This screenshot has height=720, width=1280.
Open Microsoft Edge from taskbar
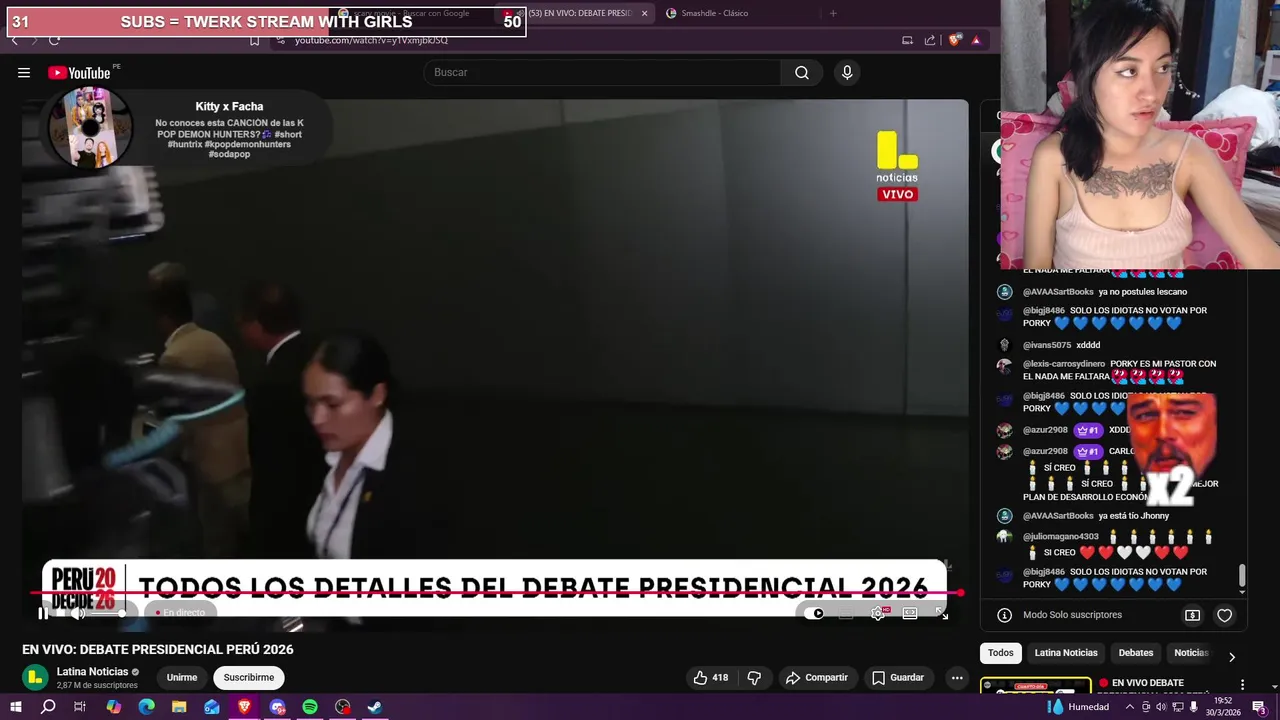coord(146,707)
